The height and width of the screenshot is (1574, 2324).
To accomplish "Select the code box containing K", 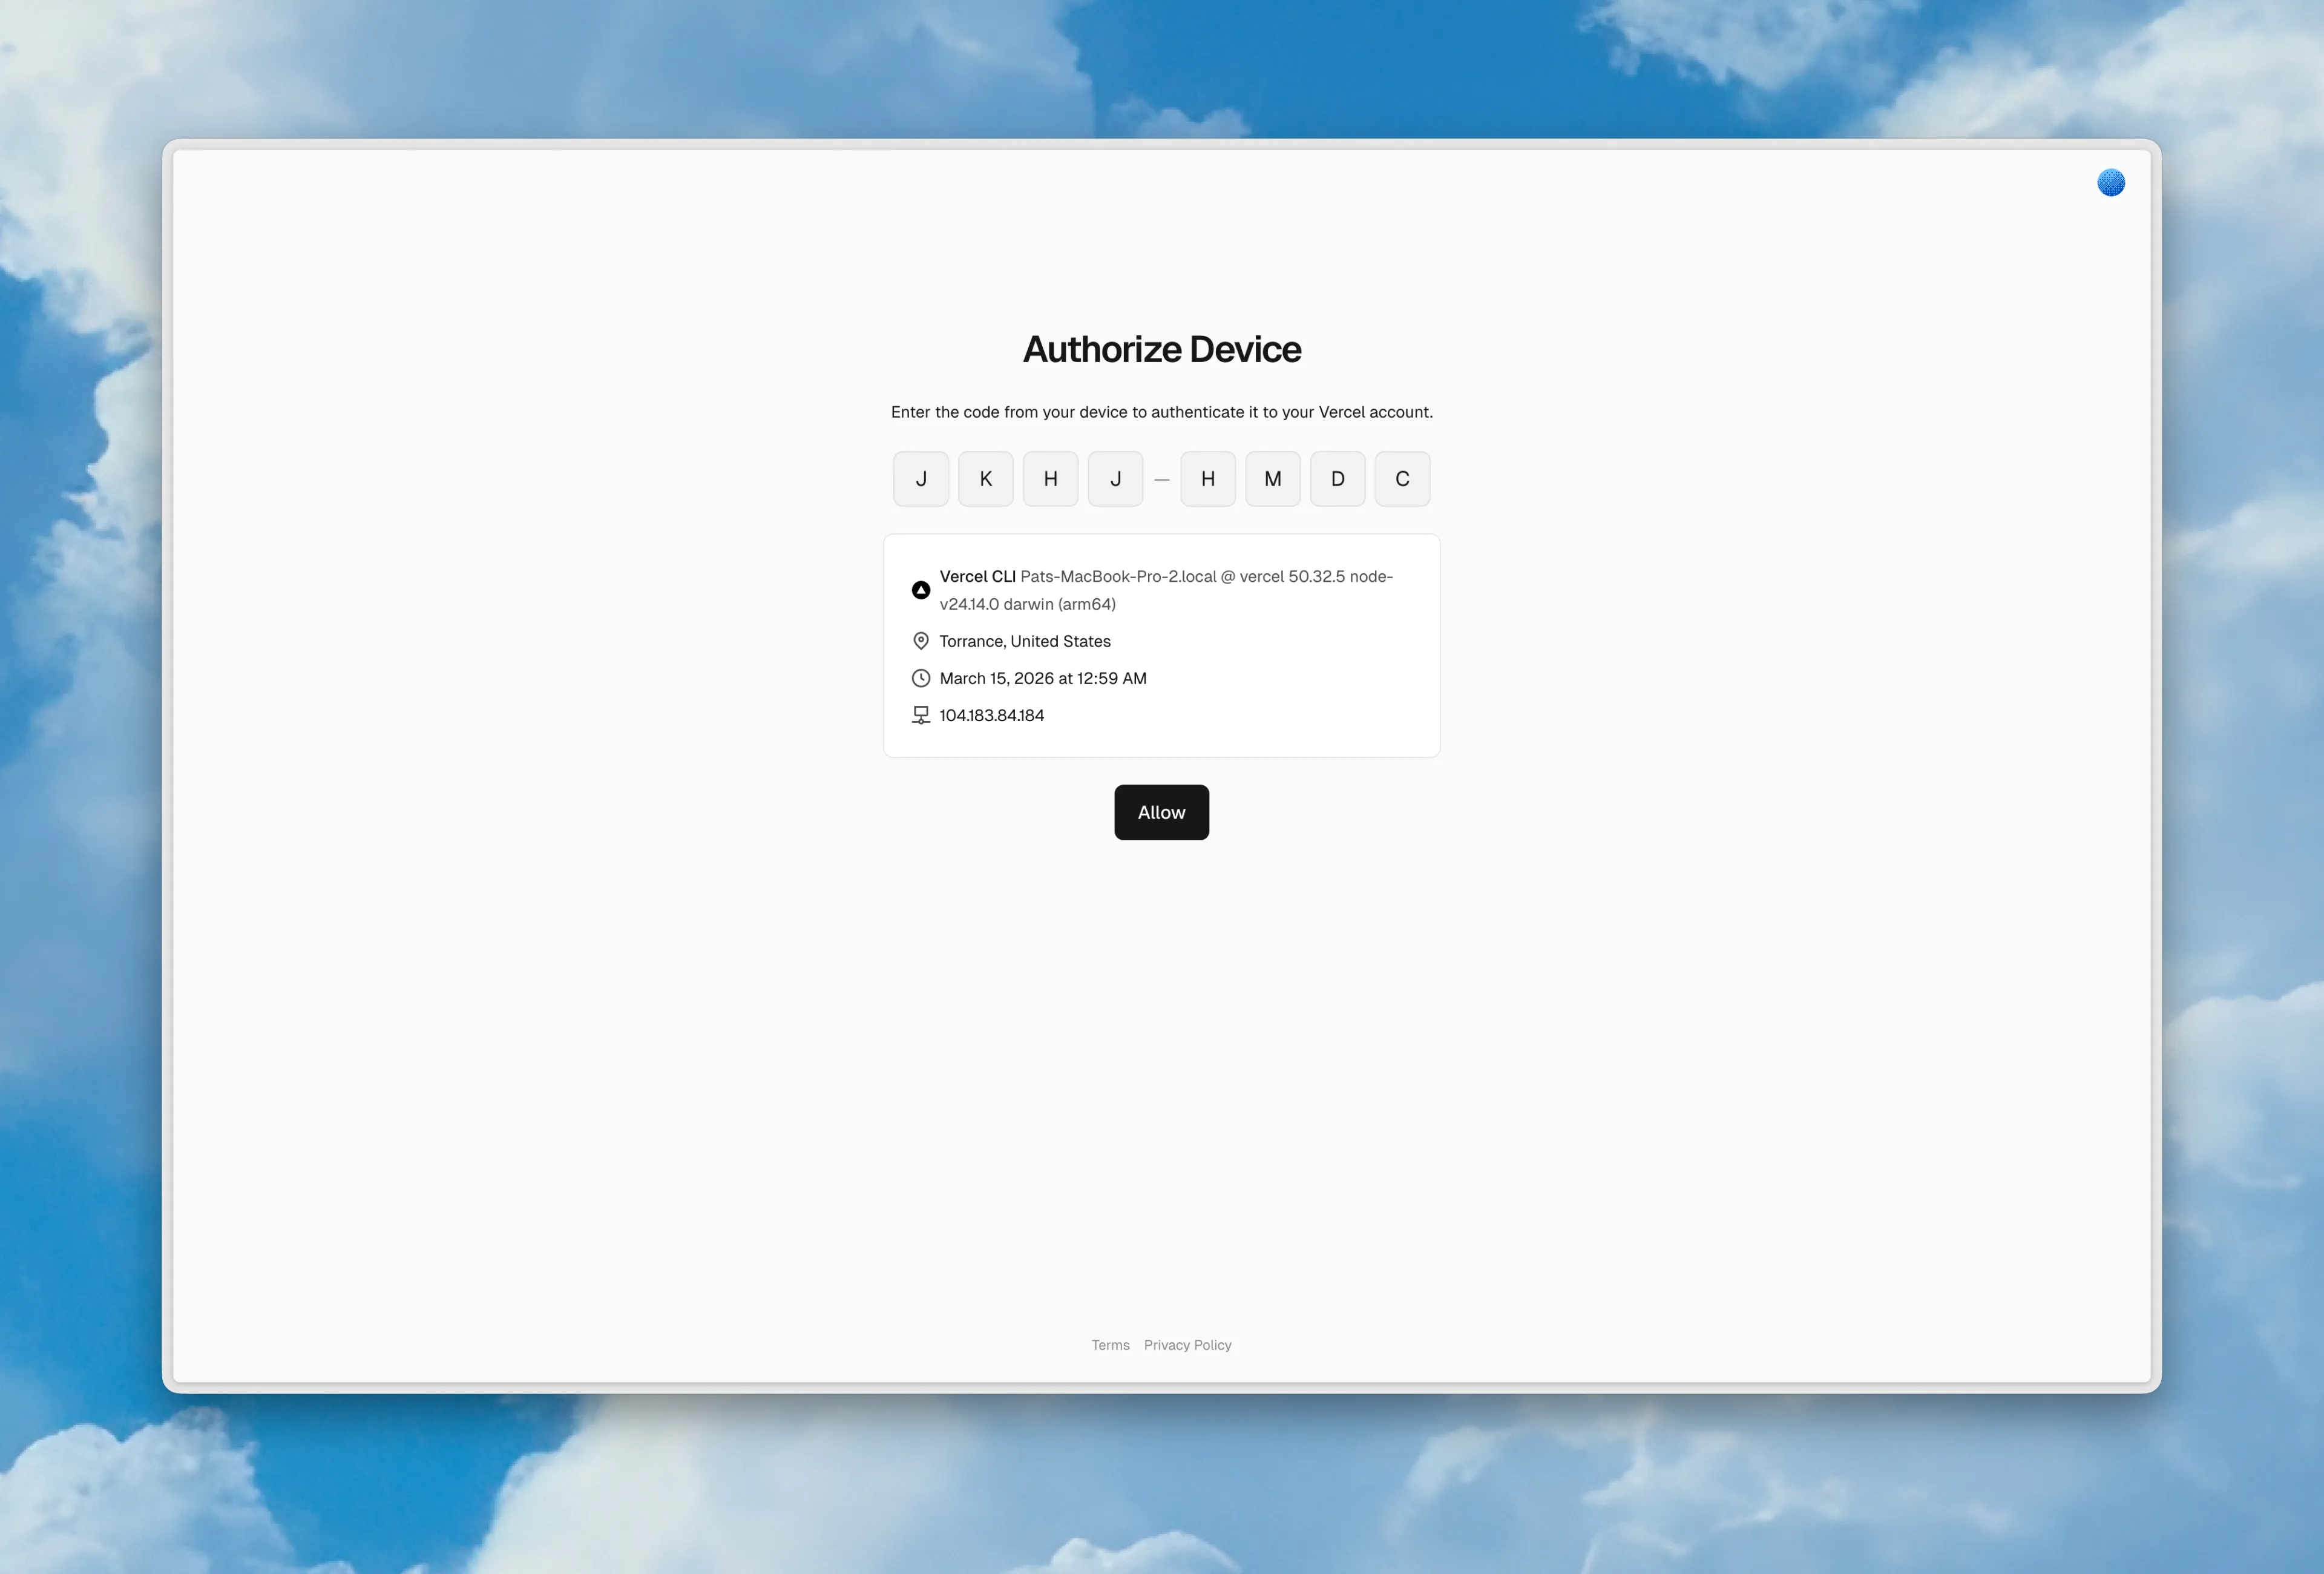I will (x=986, y=479).
